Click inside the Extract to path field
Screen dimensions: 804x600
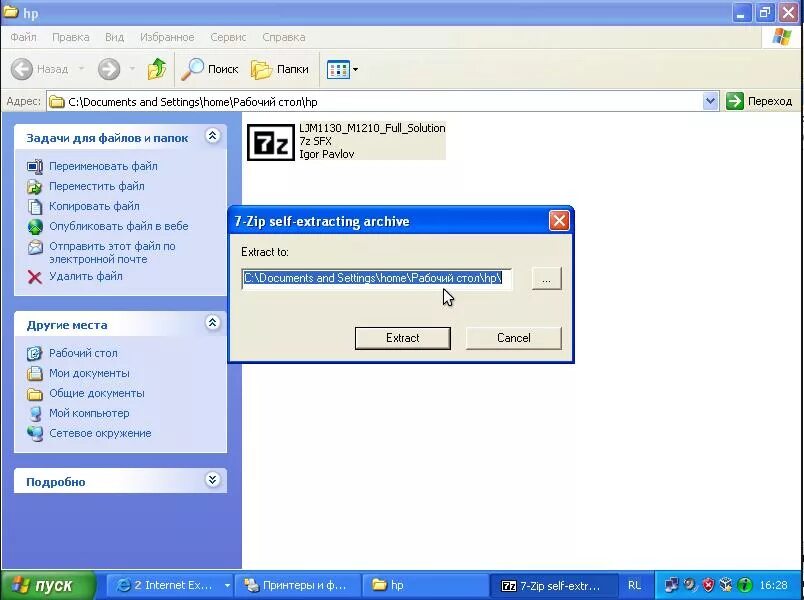376,278
